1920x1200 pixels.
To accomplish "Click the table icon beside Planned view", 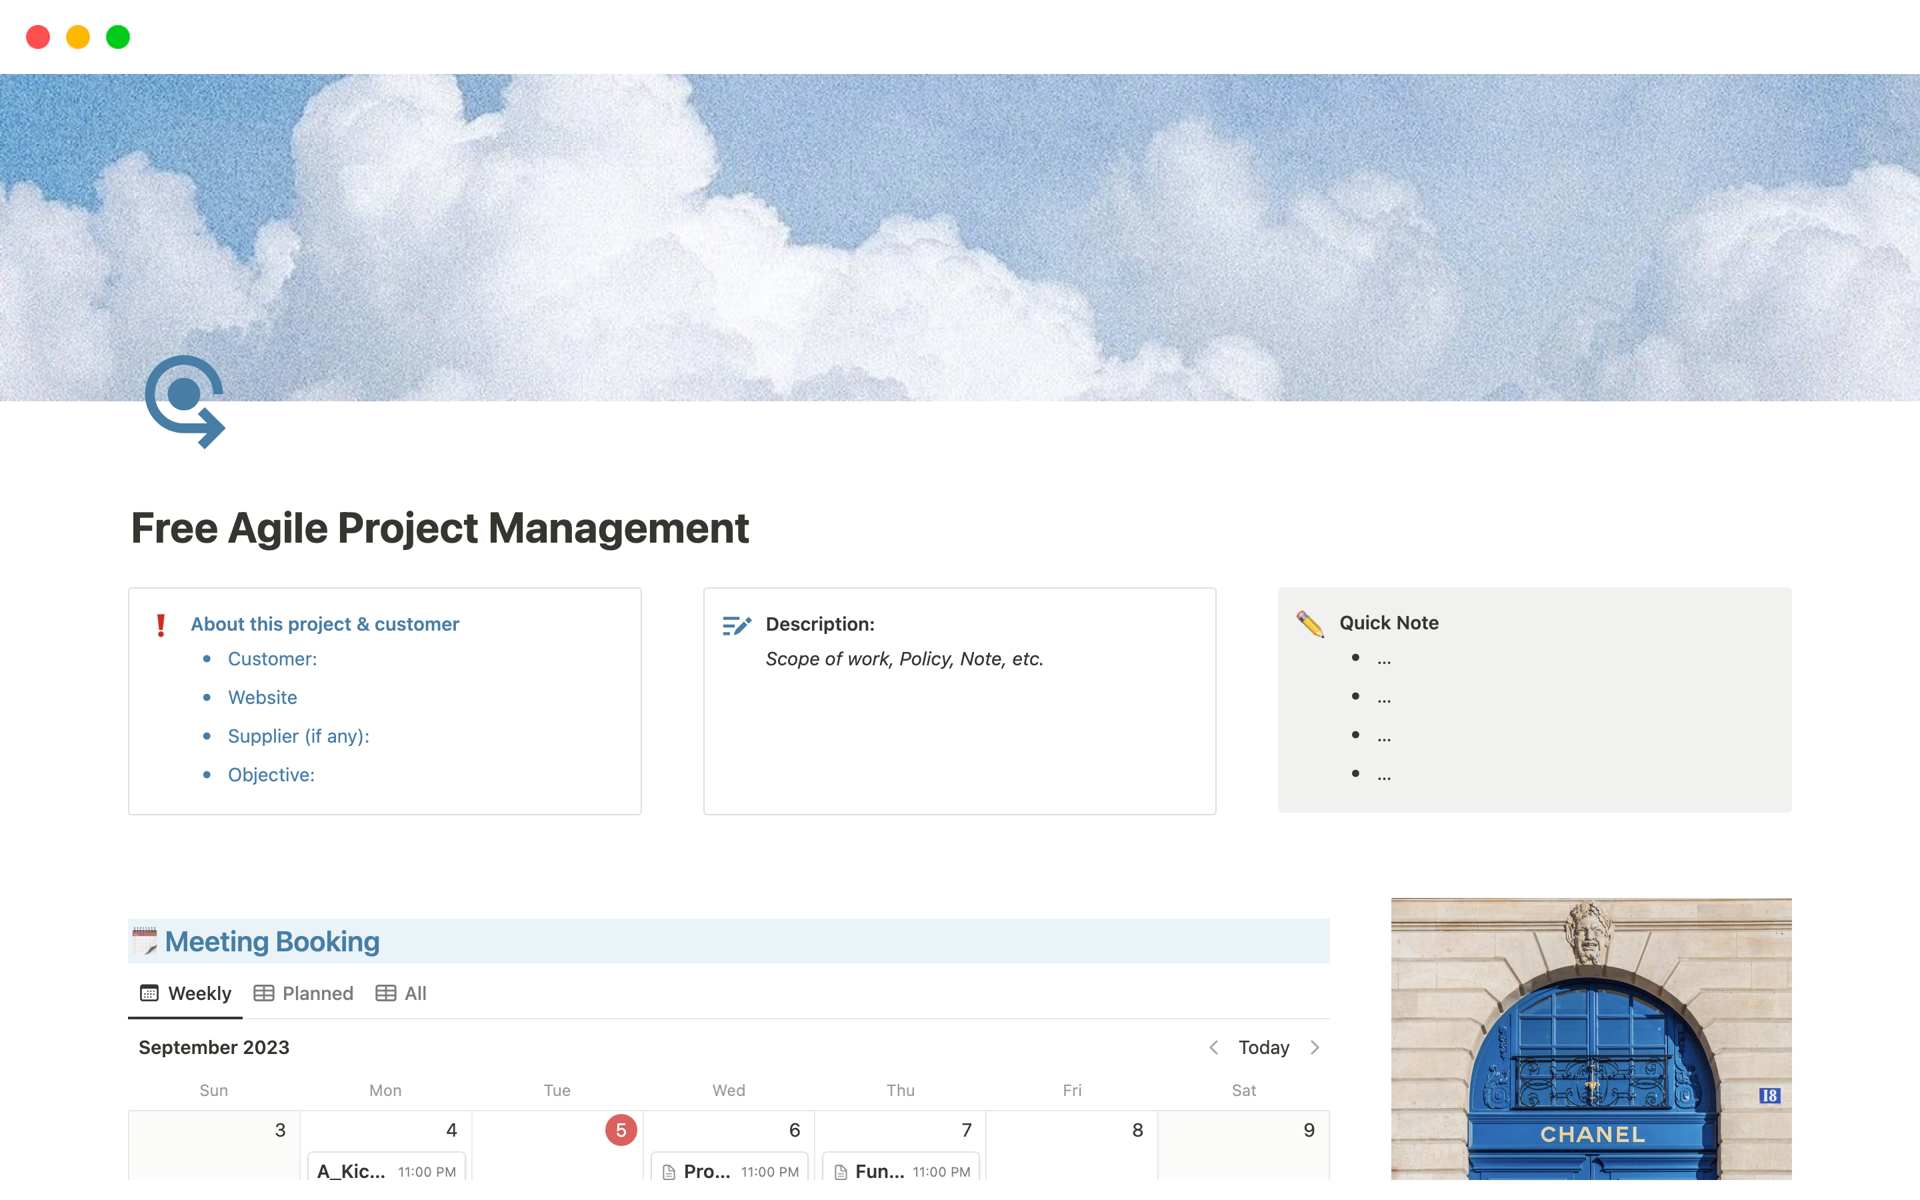I will click(x=264, y=993).
